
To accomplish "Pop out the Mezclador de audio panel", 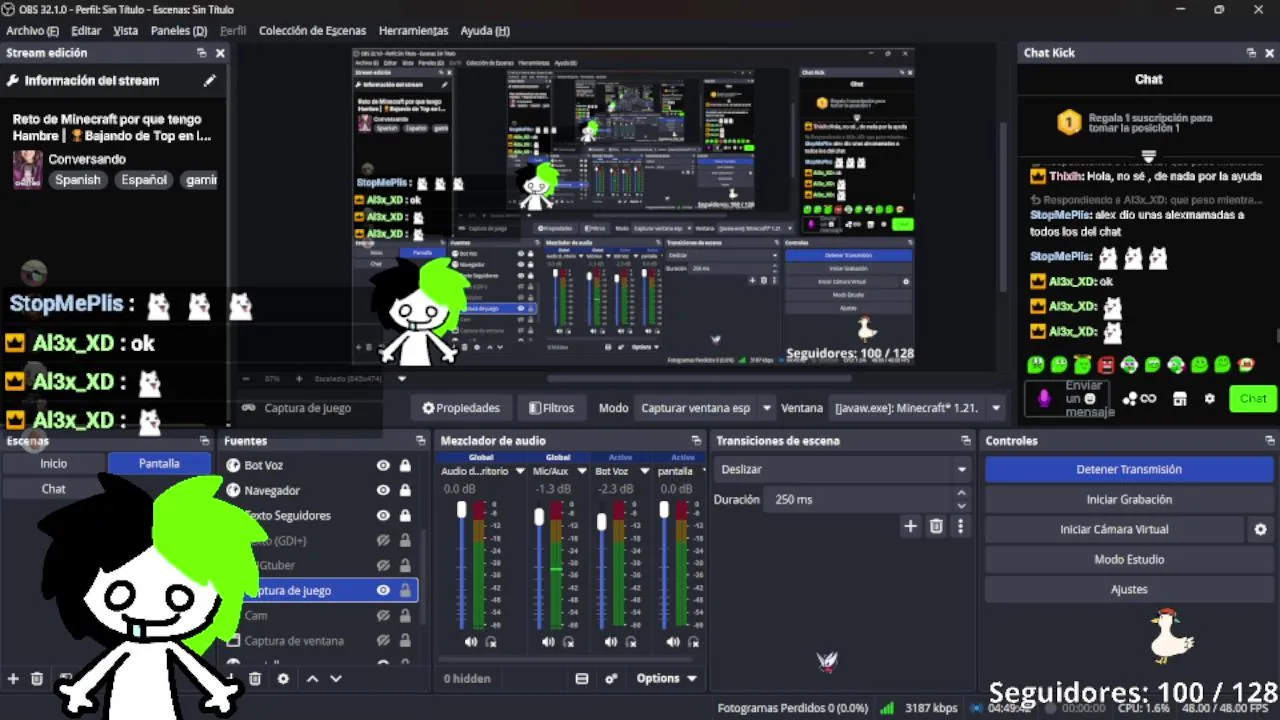I will (x=696, y=440).
